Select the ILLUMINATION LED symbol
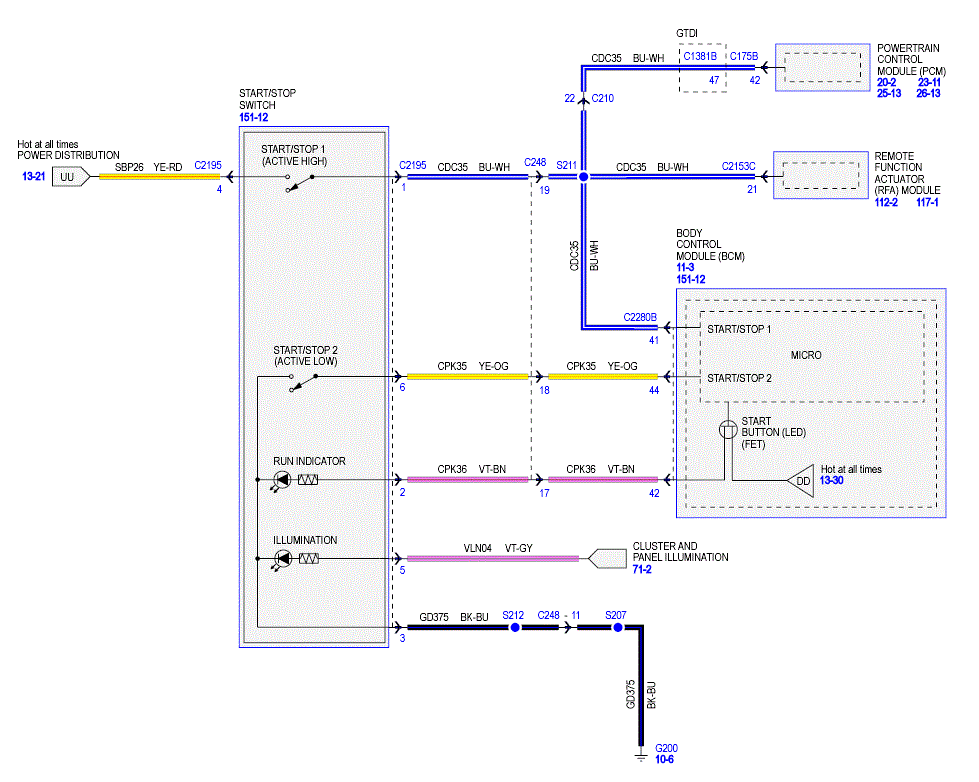979x782 pixels. [282, 559]
